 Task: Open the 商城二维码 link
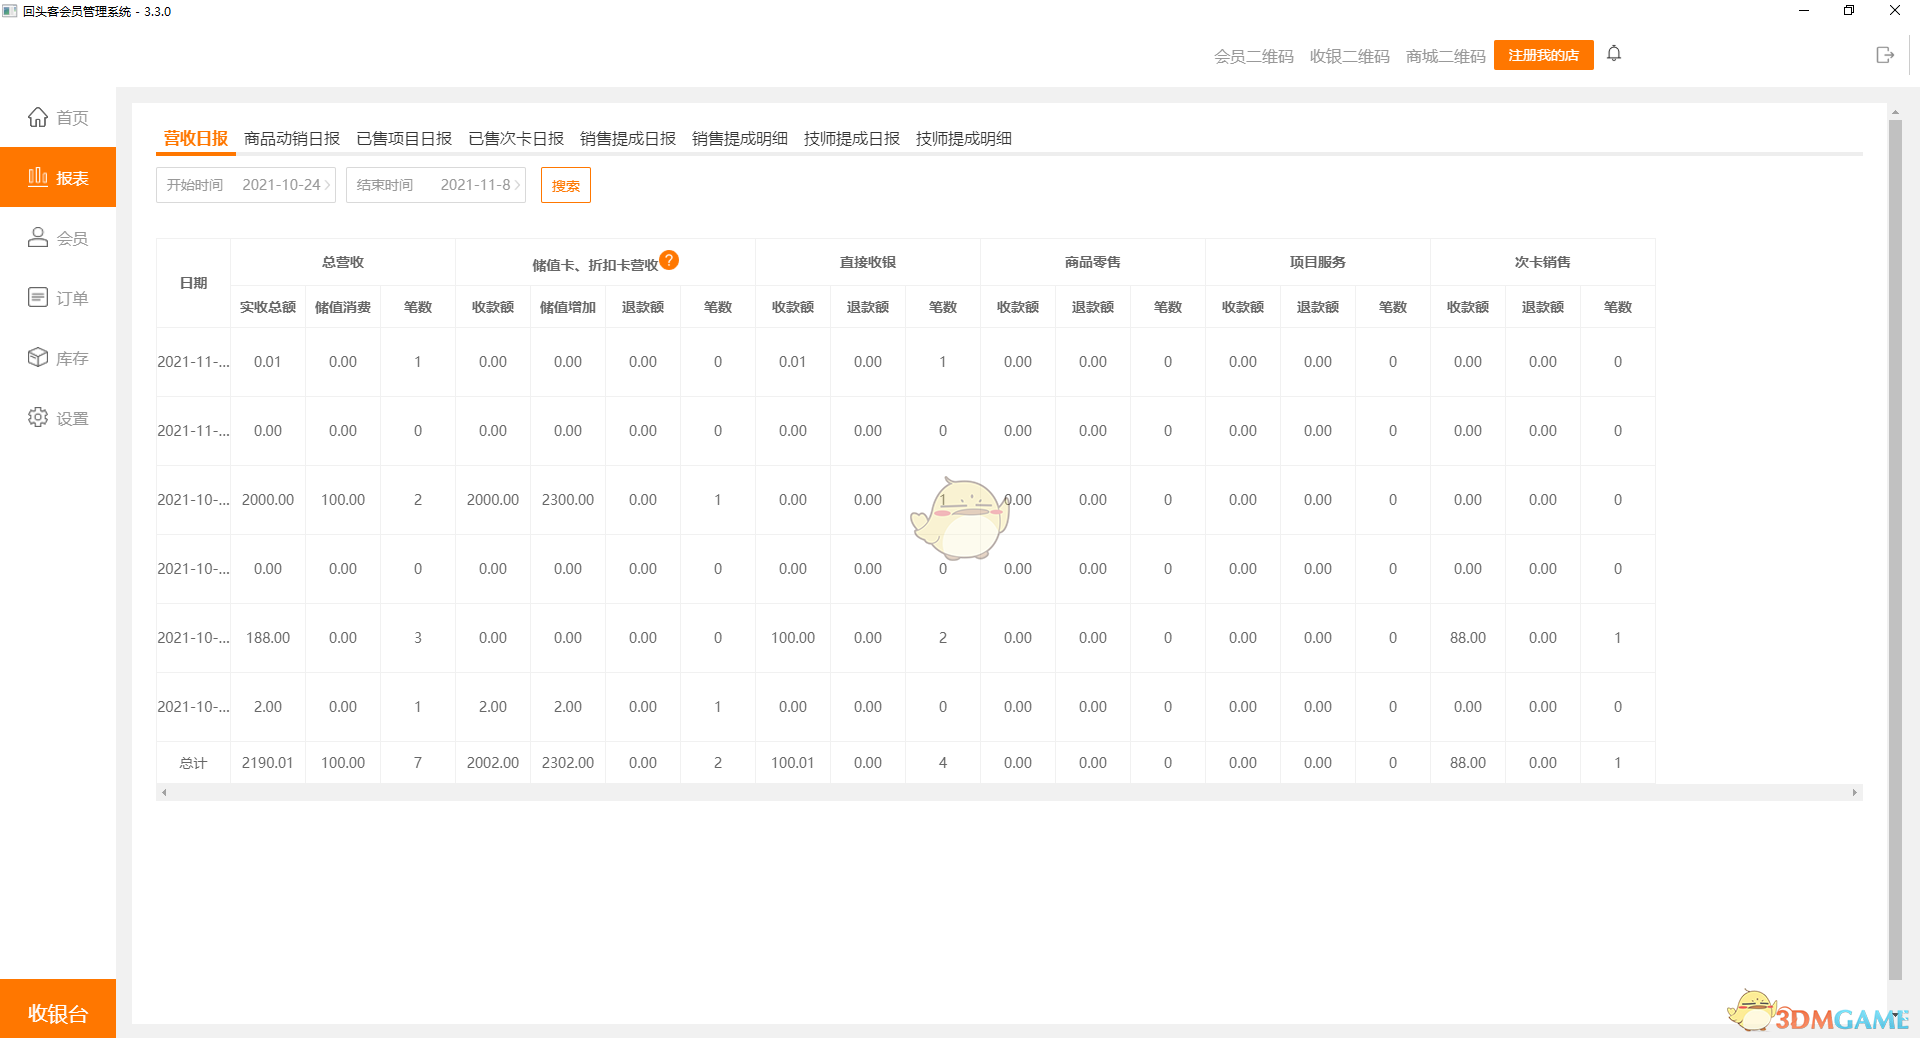pos(1444,56)
